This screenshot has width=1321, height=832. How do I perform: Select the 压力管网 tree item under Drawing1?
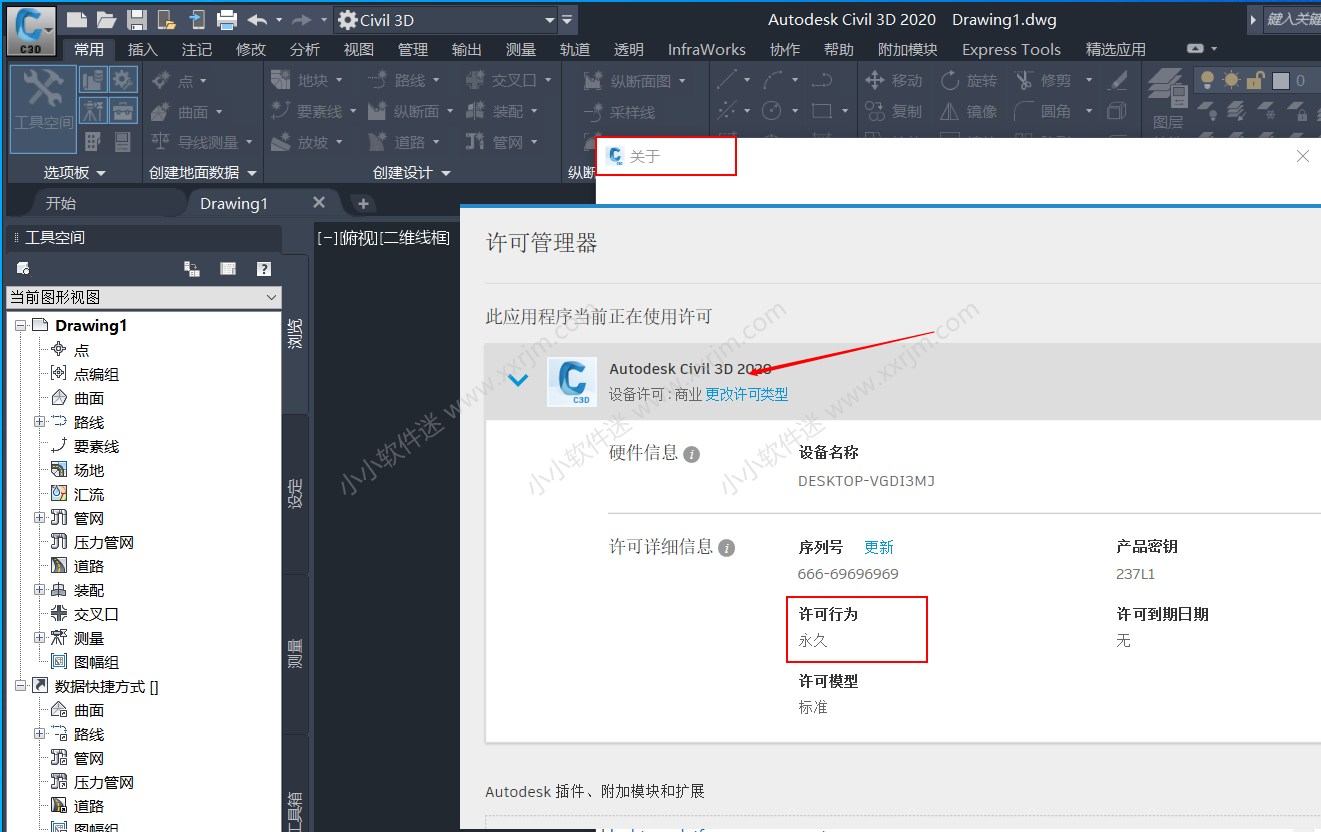point(104,542)
